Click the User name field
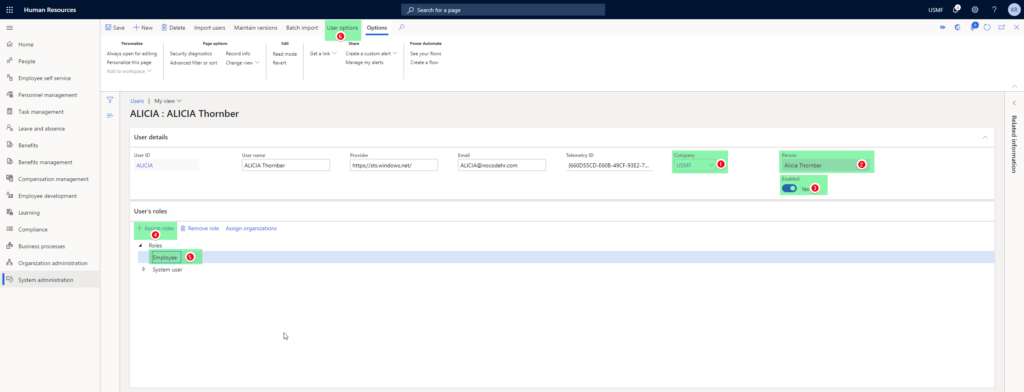Screen dimensions: 1024x392 point(285,165)
